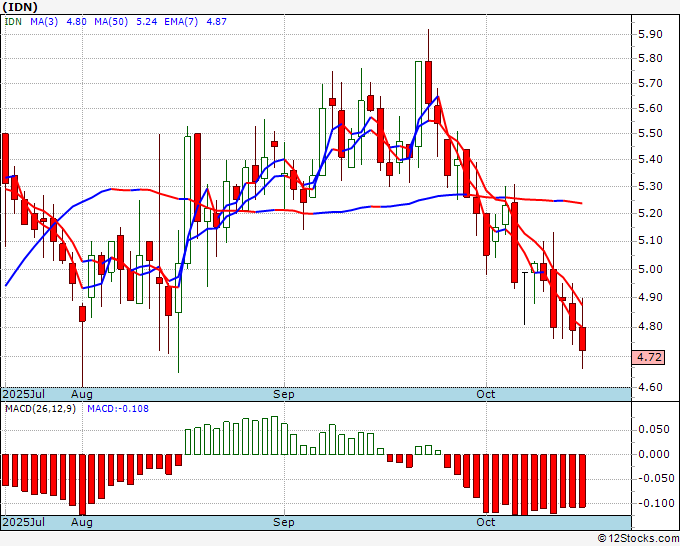The image size is (680, 546).
Task: Click Aug on the price chart date axis
Action: (82, 394)
